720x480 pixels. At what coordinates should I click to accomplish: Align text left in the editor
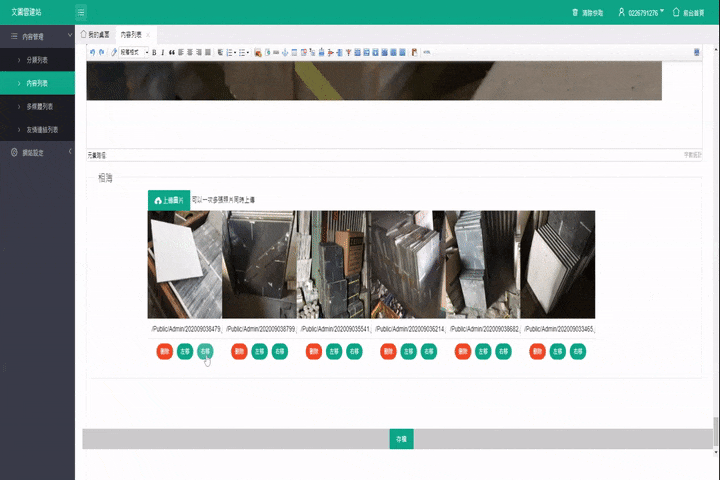pyautogui.click(x=181, y=52)
